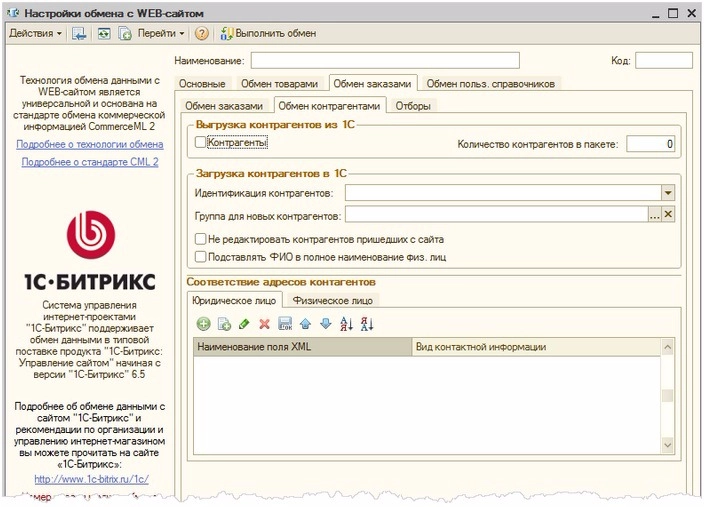Click the Finish editing save icon
704x507 pixels.
tap(285, 323)
